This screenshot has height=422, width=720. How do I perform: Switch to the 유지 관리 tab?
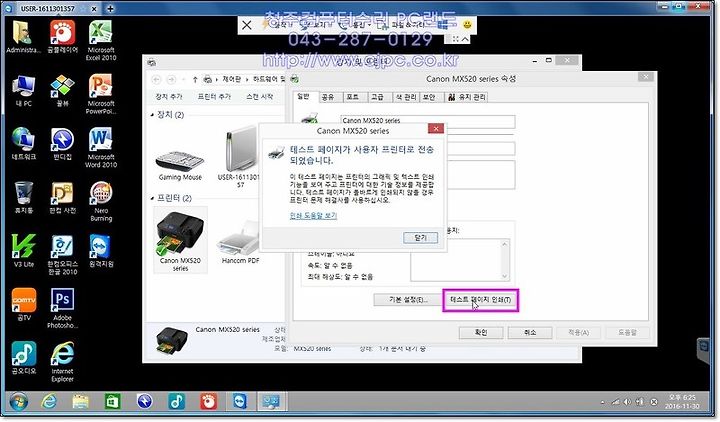[467, 97]
